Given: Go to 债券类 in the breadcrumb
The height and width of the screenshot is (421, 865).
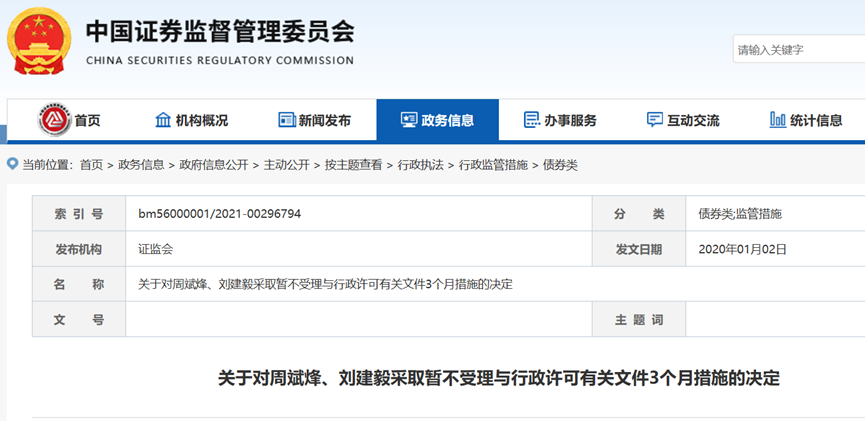Looking at the screenshot, I should click(x=560, y=165).
